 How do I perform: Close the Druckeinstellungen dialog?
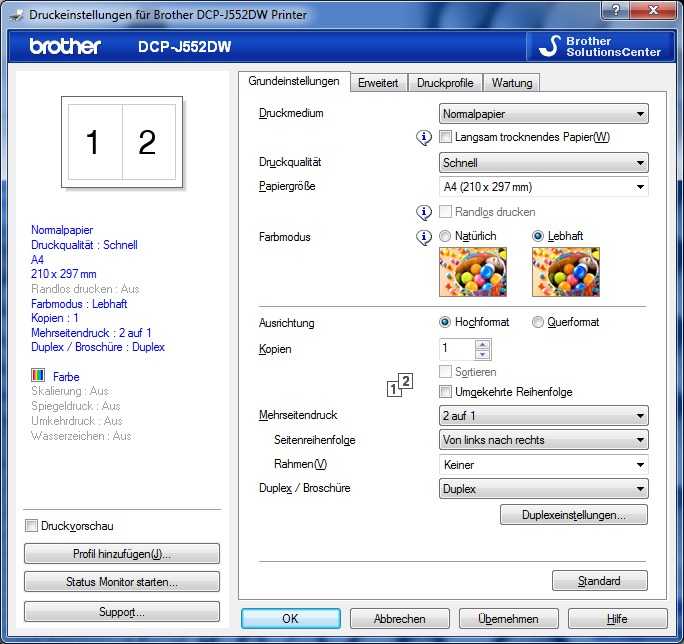(x=653, y=10)
